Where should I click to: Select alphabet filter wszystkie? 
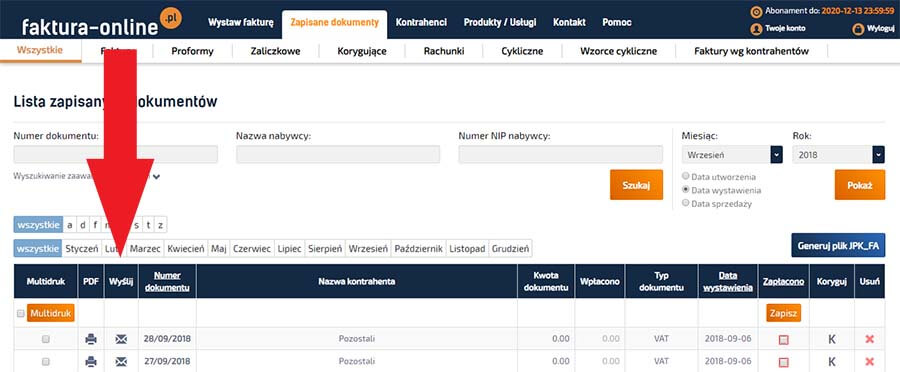pos(38,224)
